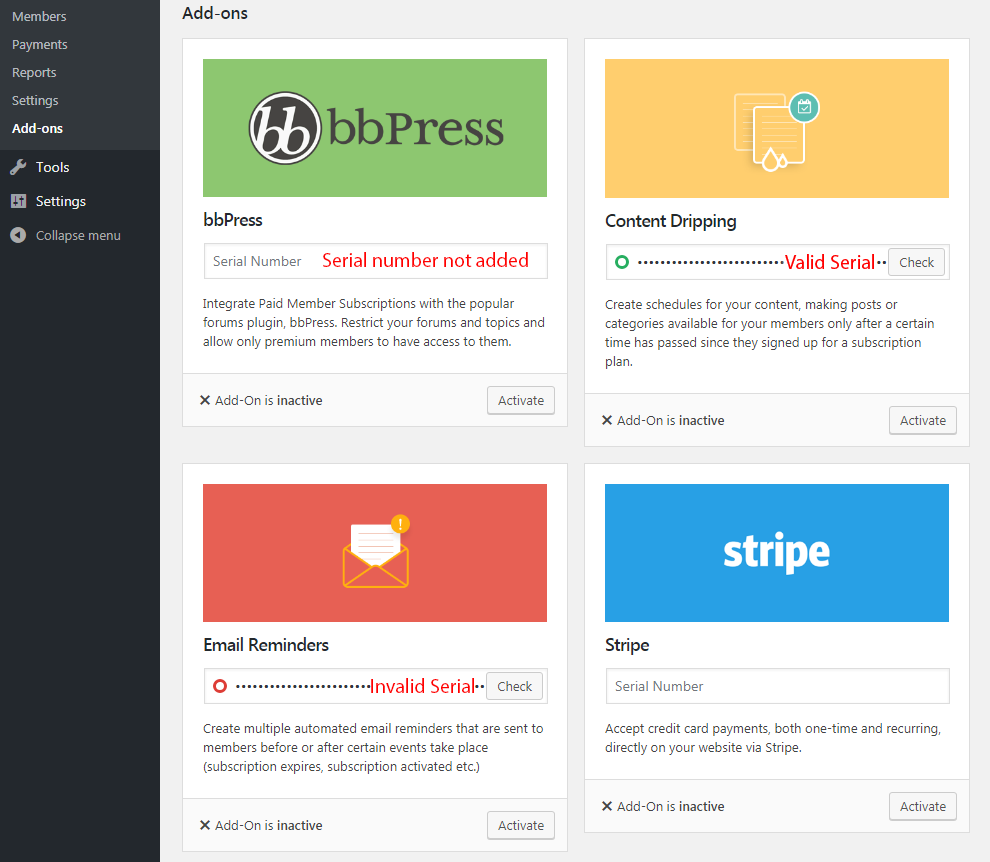Focus the Stripe Serial Number field

coord(777,686)
